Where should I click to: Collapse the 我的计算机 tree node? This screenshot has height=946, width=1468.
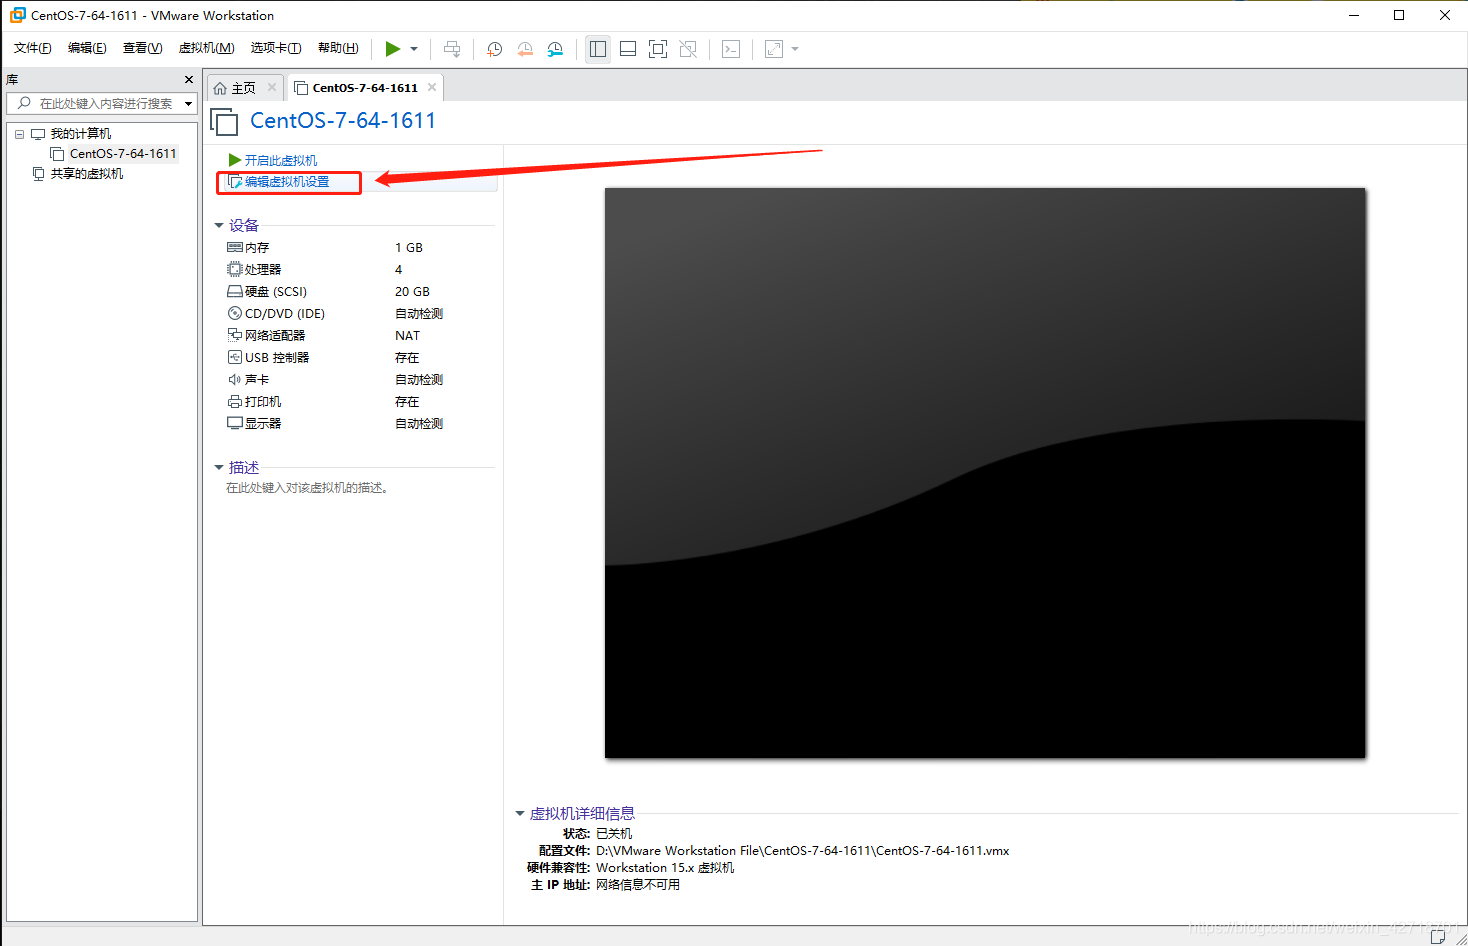19,134
